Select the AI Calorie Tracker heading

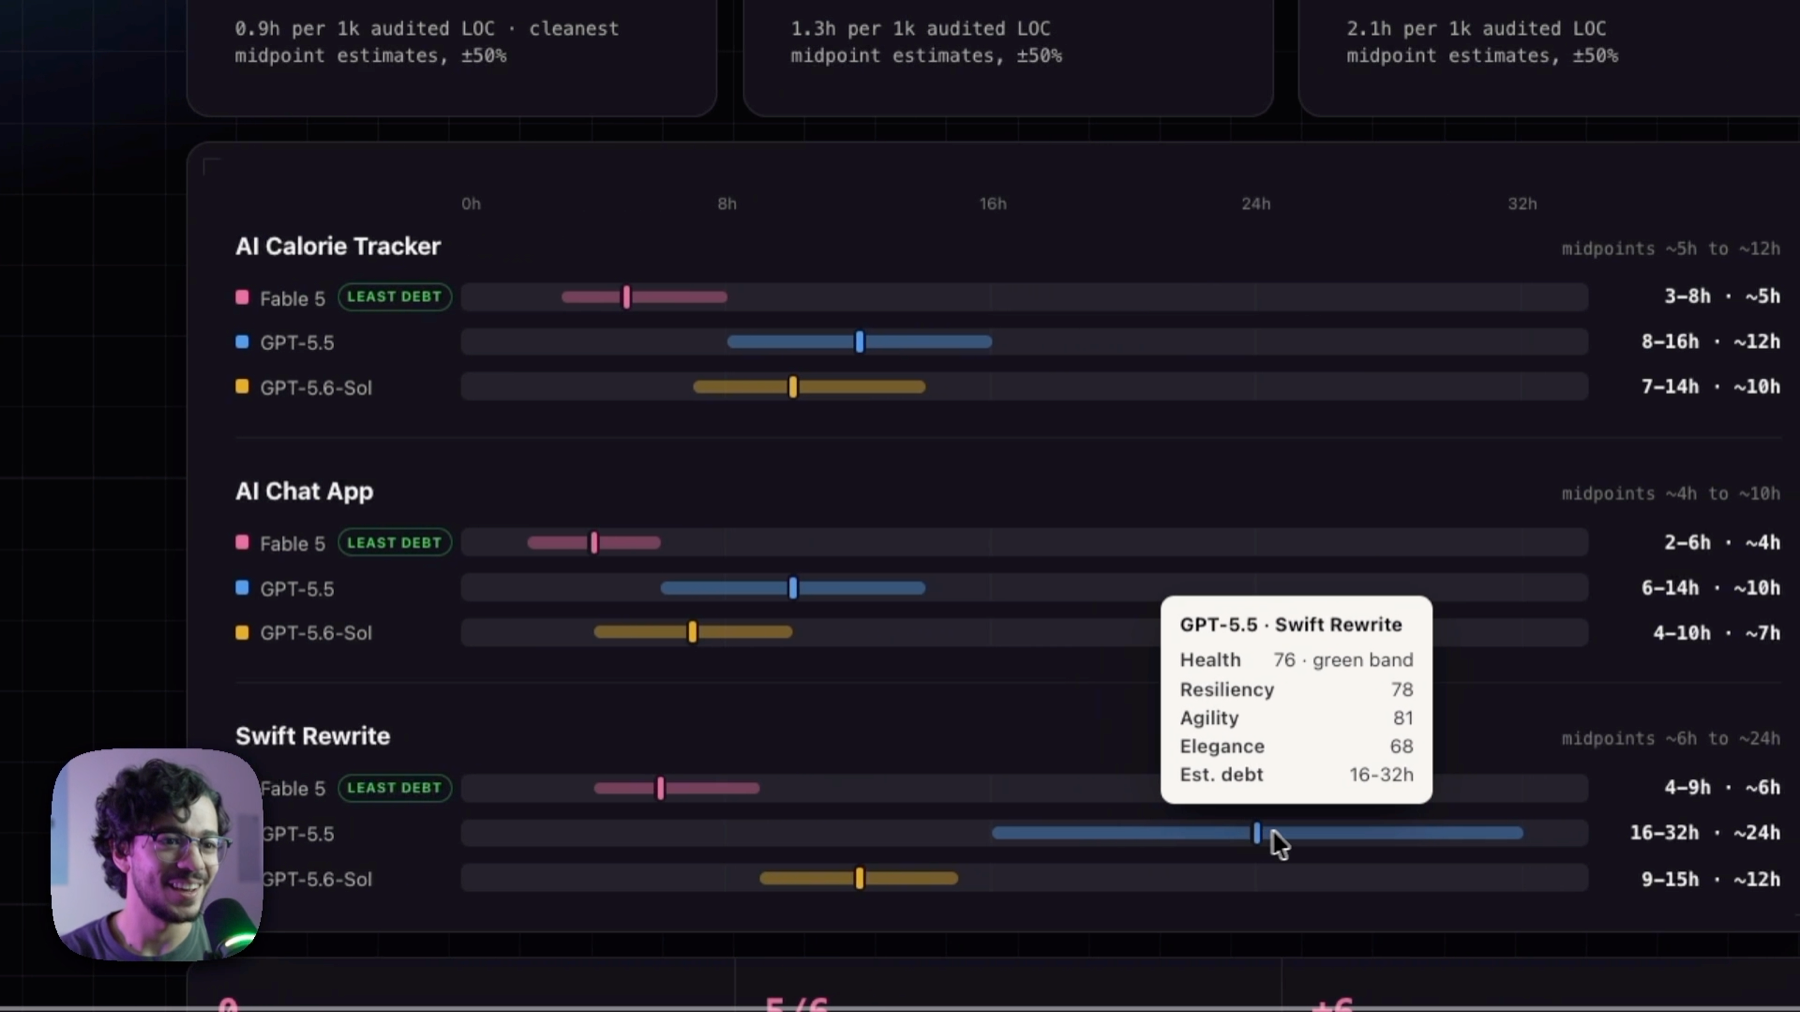pyautogui.click(x=338, y=246)
